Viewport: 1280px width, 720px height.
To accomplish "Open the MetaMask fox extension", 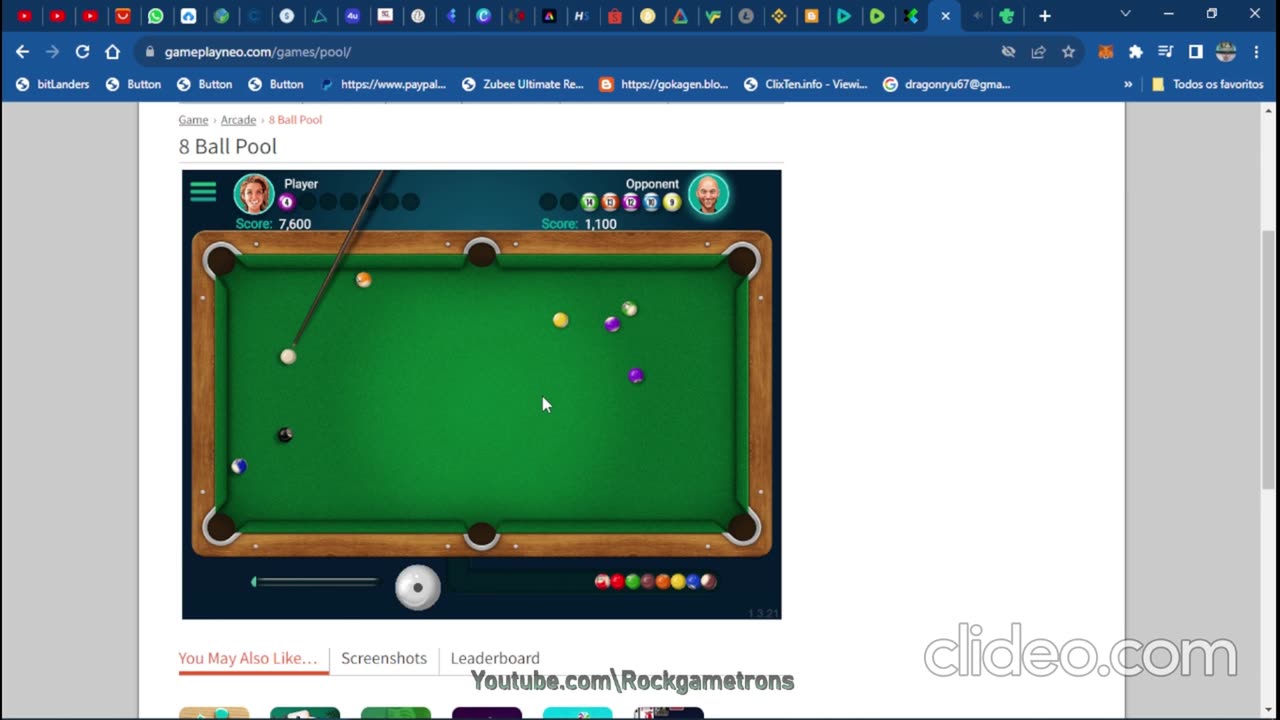I will pos(1106,52).
